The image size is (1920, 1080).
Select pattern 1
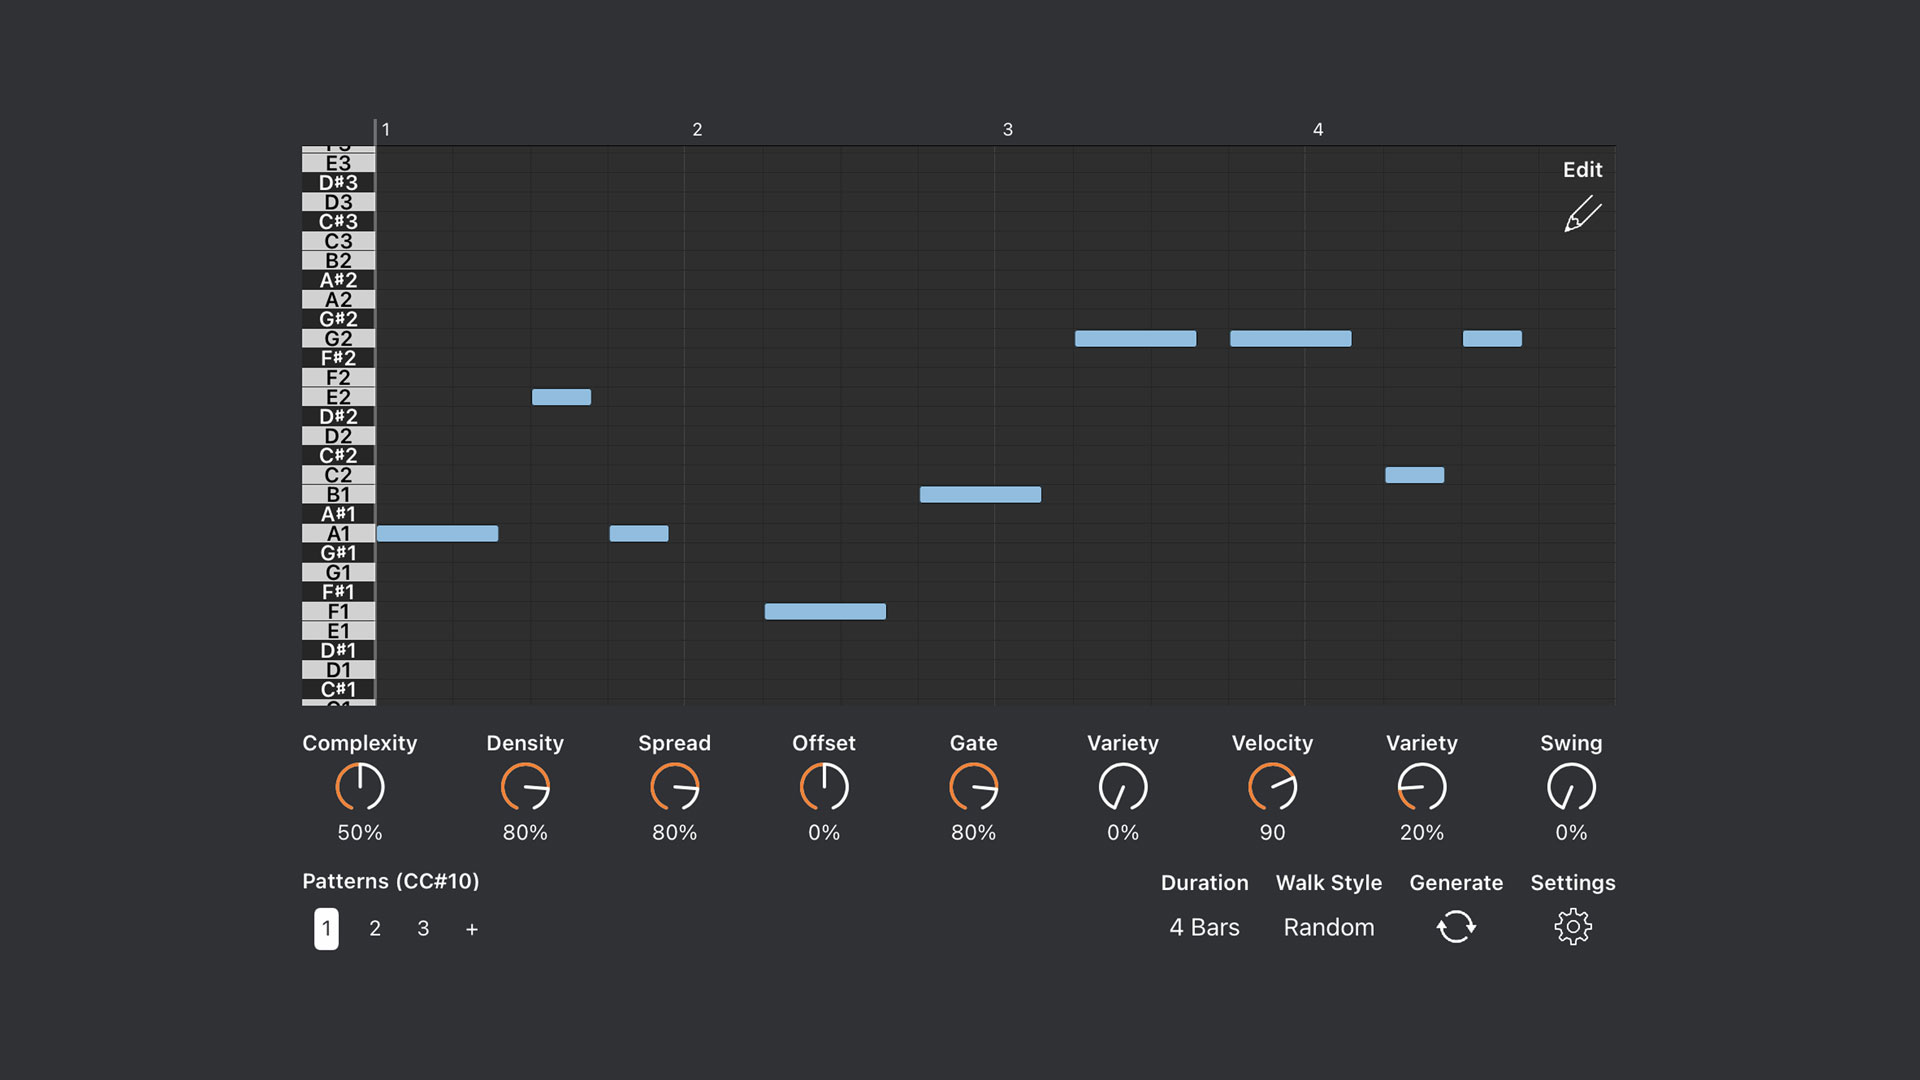coord(326,928)
